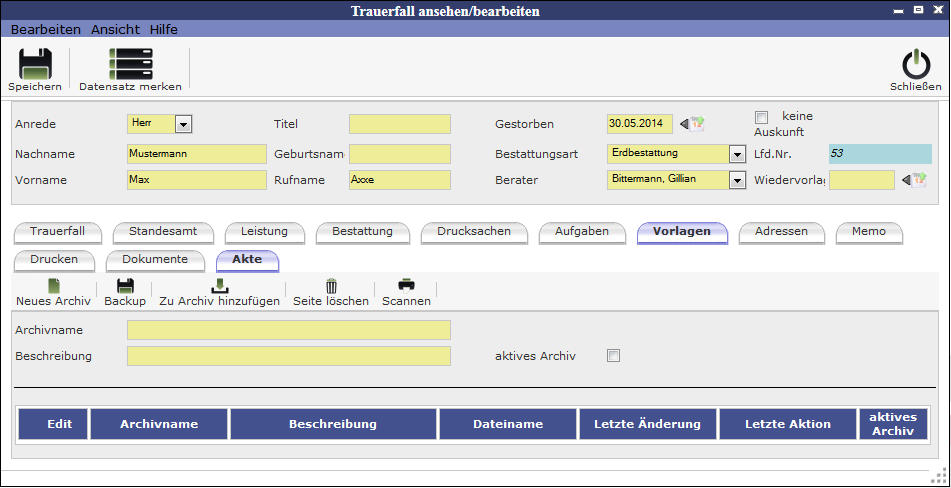This screenshot has width=951, height=488.
Task: Click the Backup icon in Akte toolbar
Action: click(125, 286)
